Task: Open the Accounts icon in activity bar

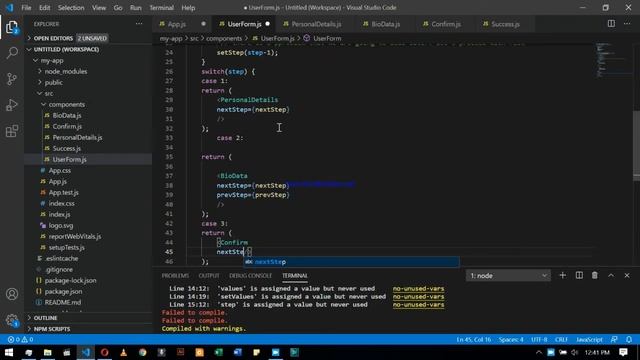Action: point(12,294)
